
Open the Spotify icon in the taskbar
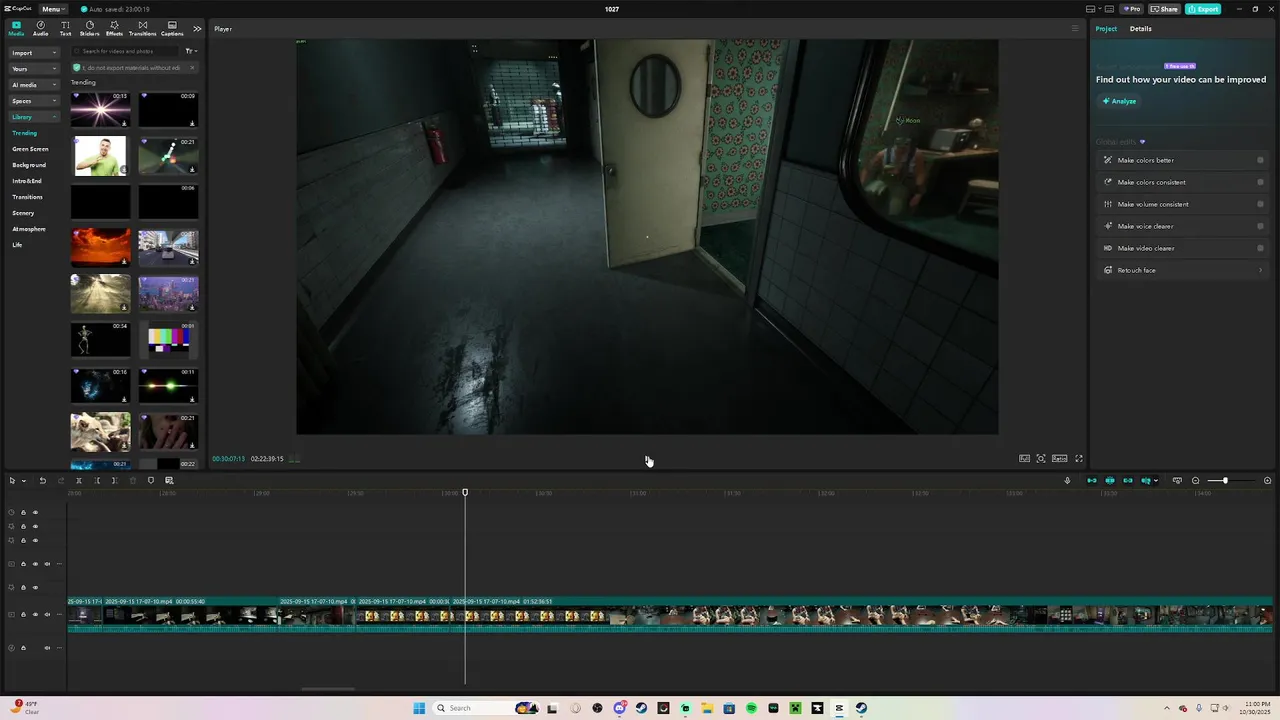pyautogui.click(x=751, y=708)
